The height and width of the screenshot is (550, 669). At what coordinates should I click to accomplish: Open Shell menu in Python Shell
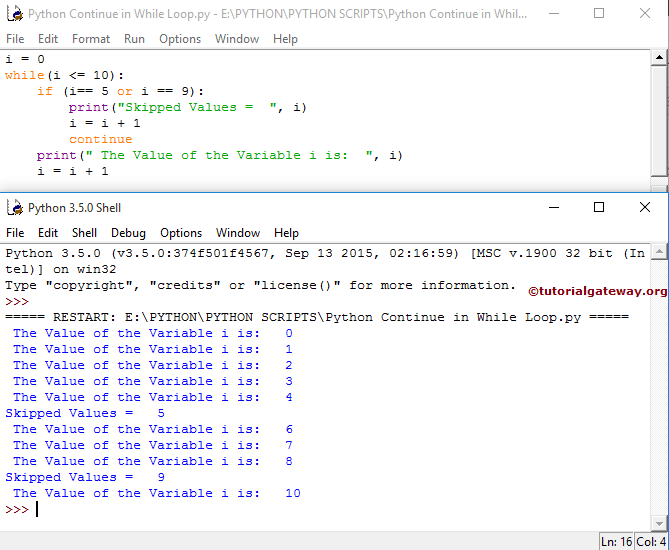[x=84, y=233]
